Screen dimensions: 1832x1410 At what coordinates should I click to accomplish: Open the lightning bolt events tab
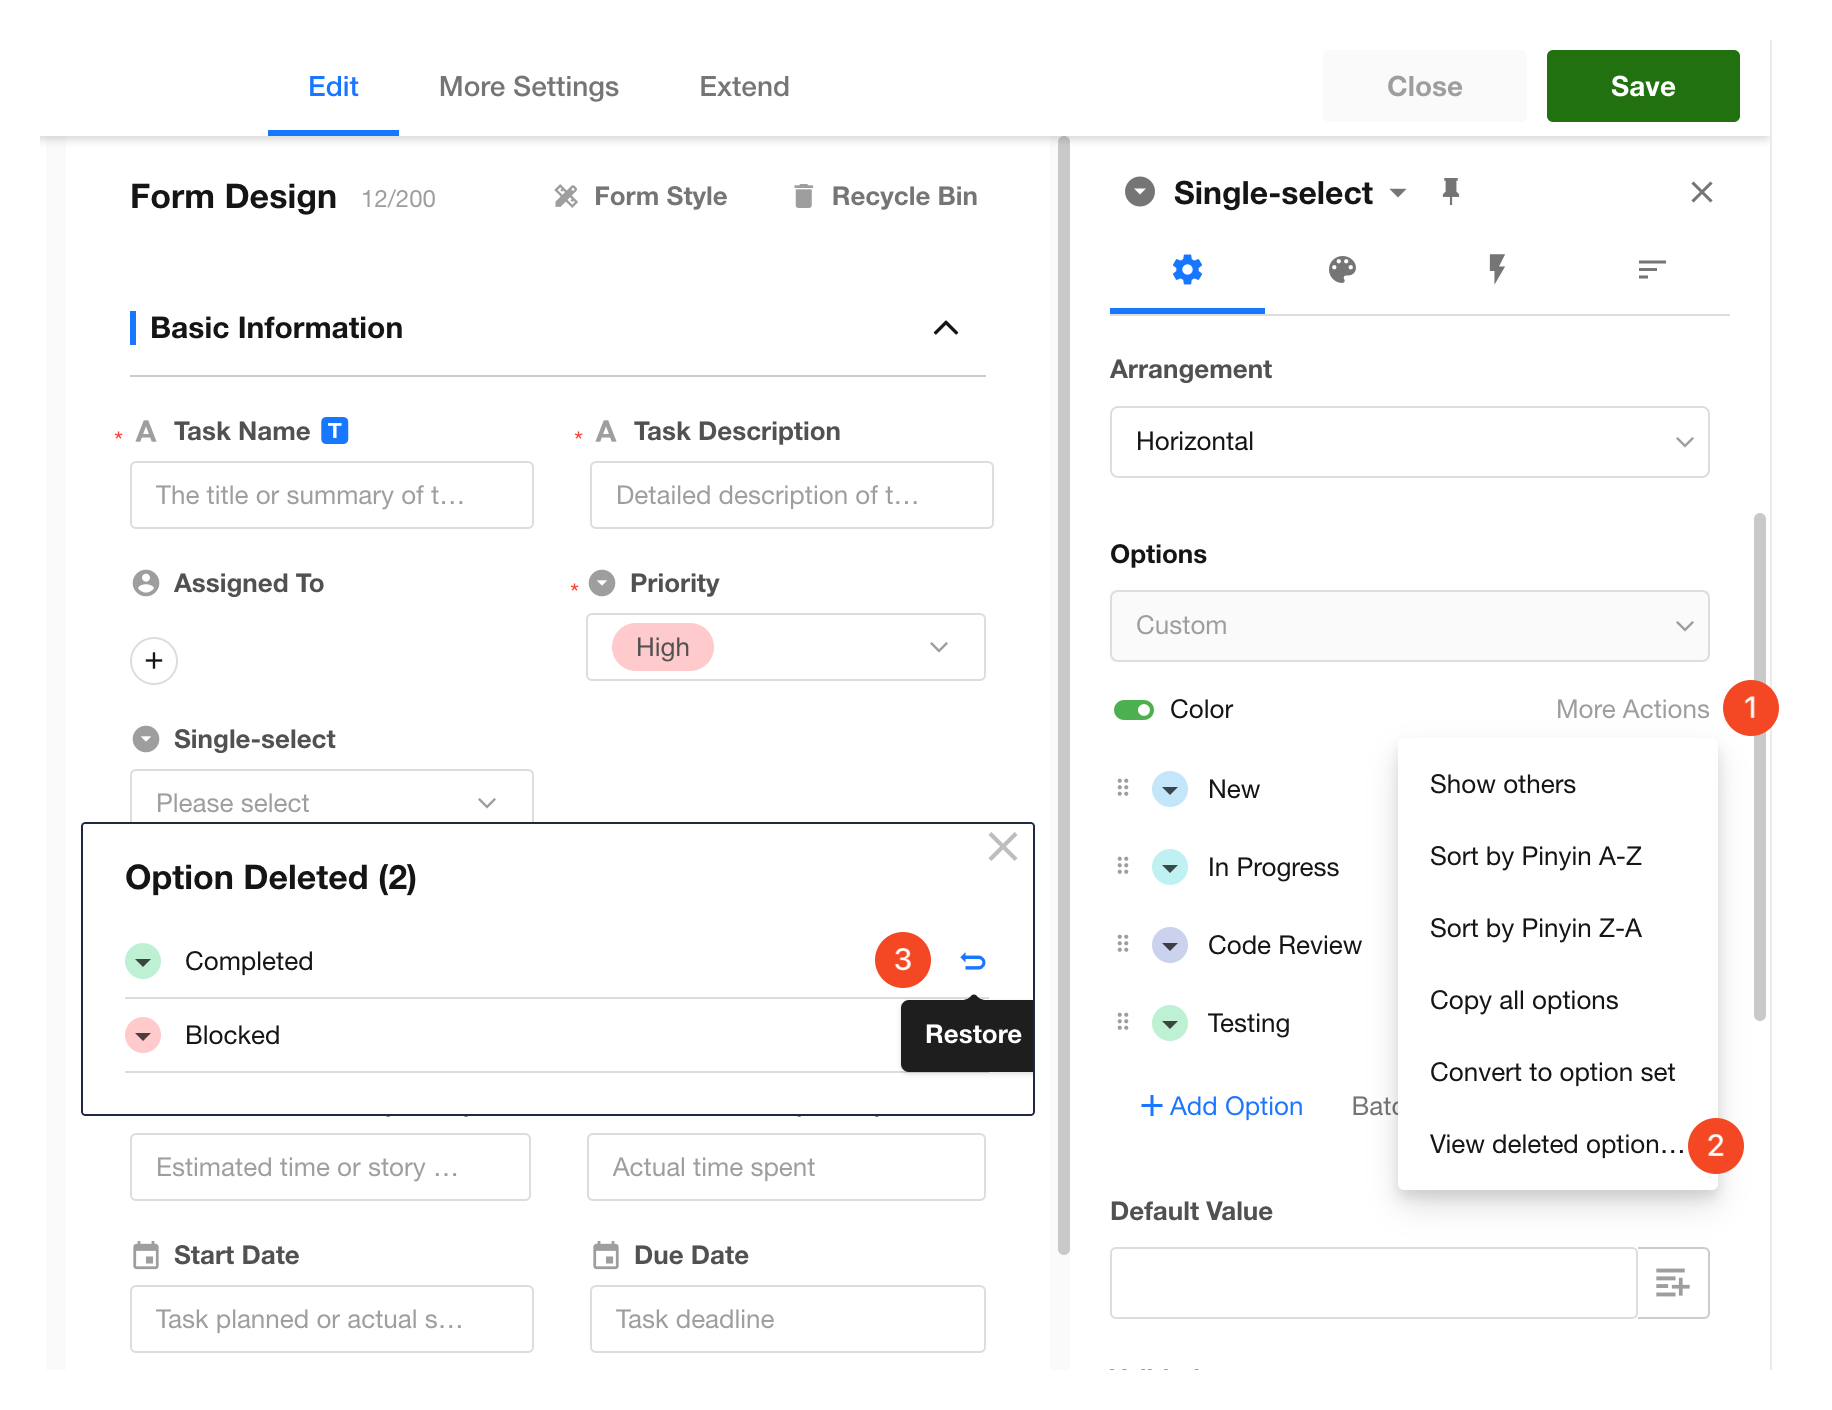coord(1496,269)
